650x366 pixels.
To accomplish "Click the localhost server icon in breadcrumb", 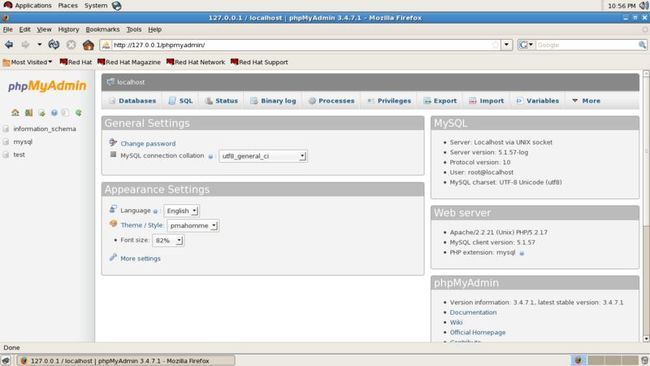I will 110,82.
